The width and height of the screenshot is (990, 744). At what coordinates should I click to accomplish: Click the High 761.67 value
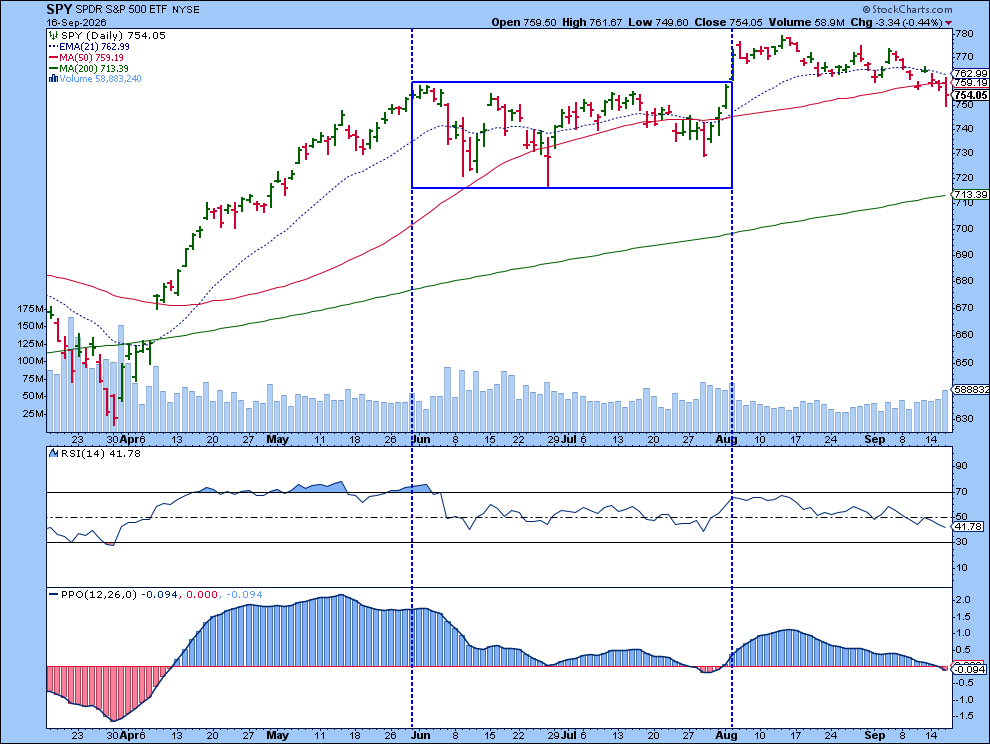pyautogui.click(x=592, y=22)
